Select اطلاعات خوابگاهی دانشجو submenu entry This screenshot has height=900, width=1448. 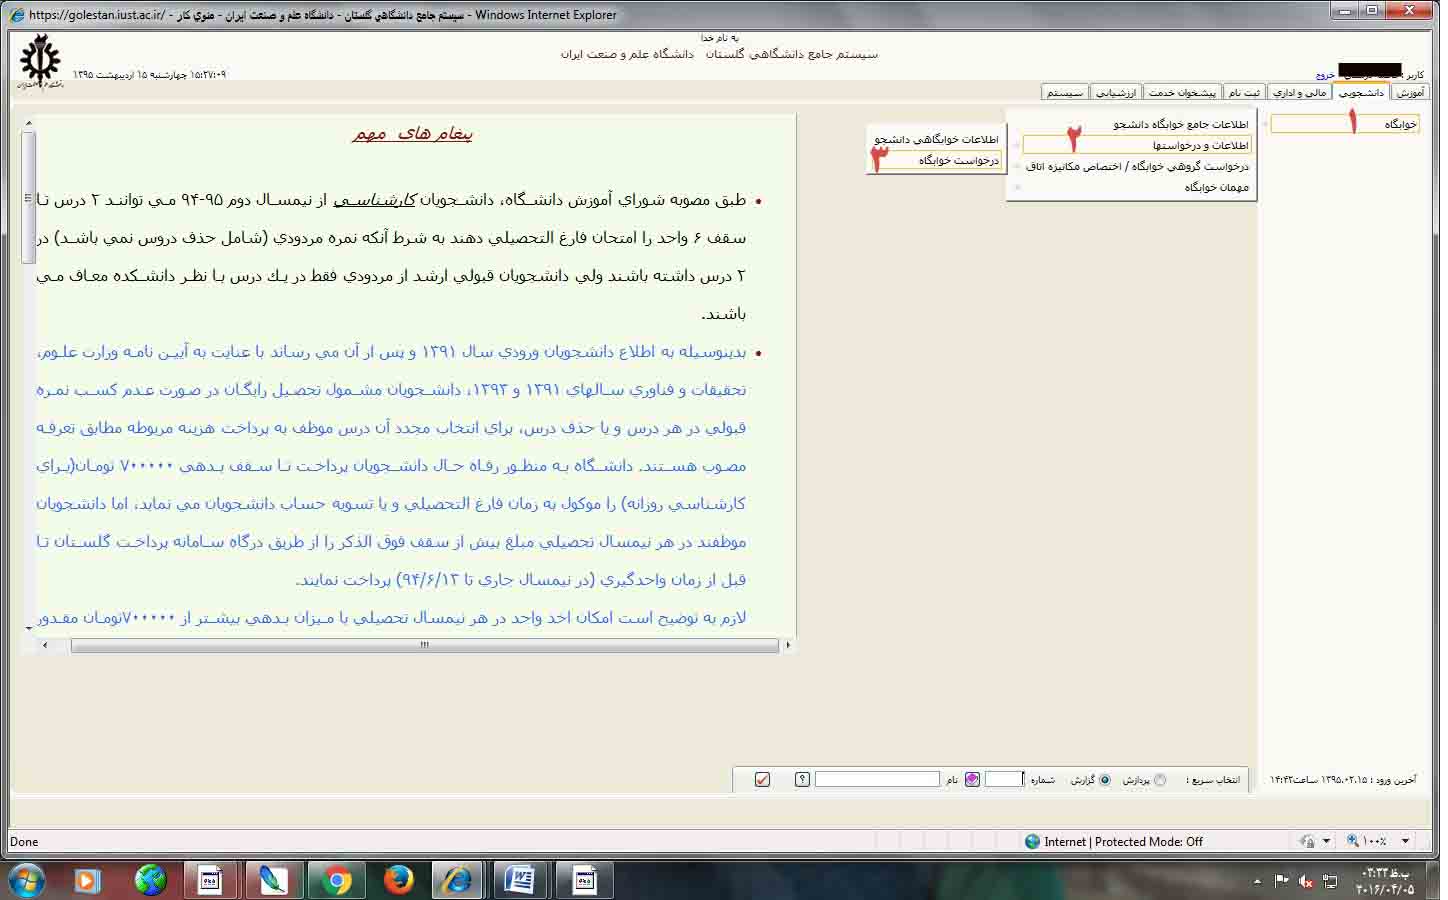[936, 139]
